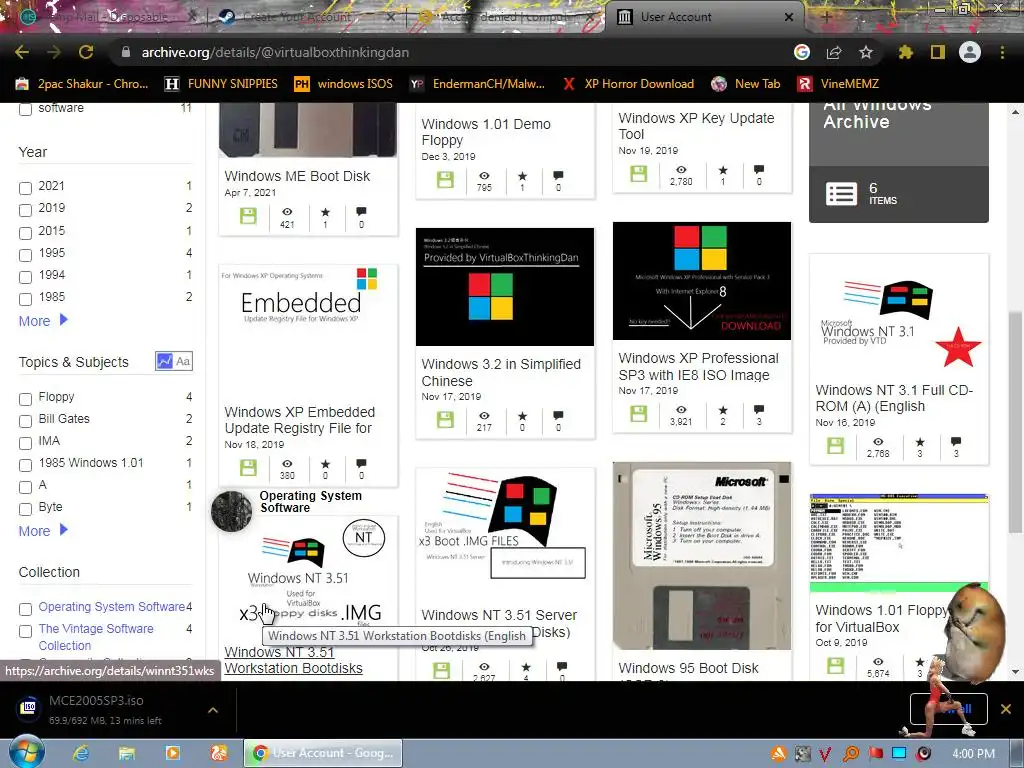Open Windows XP Professional SP3 thumbnail image

[701, 281]
